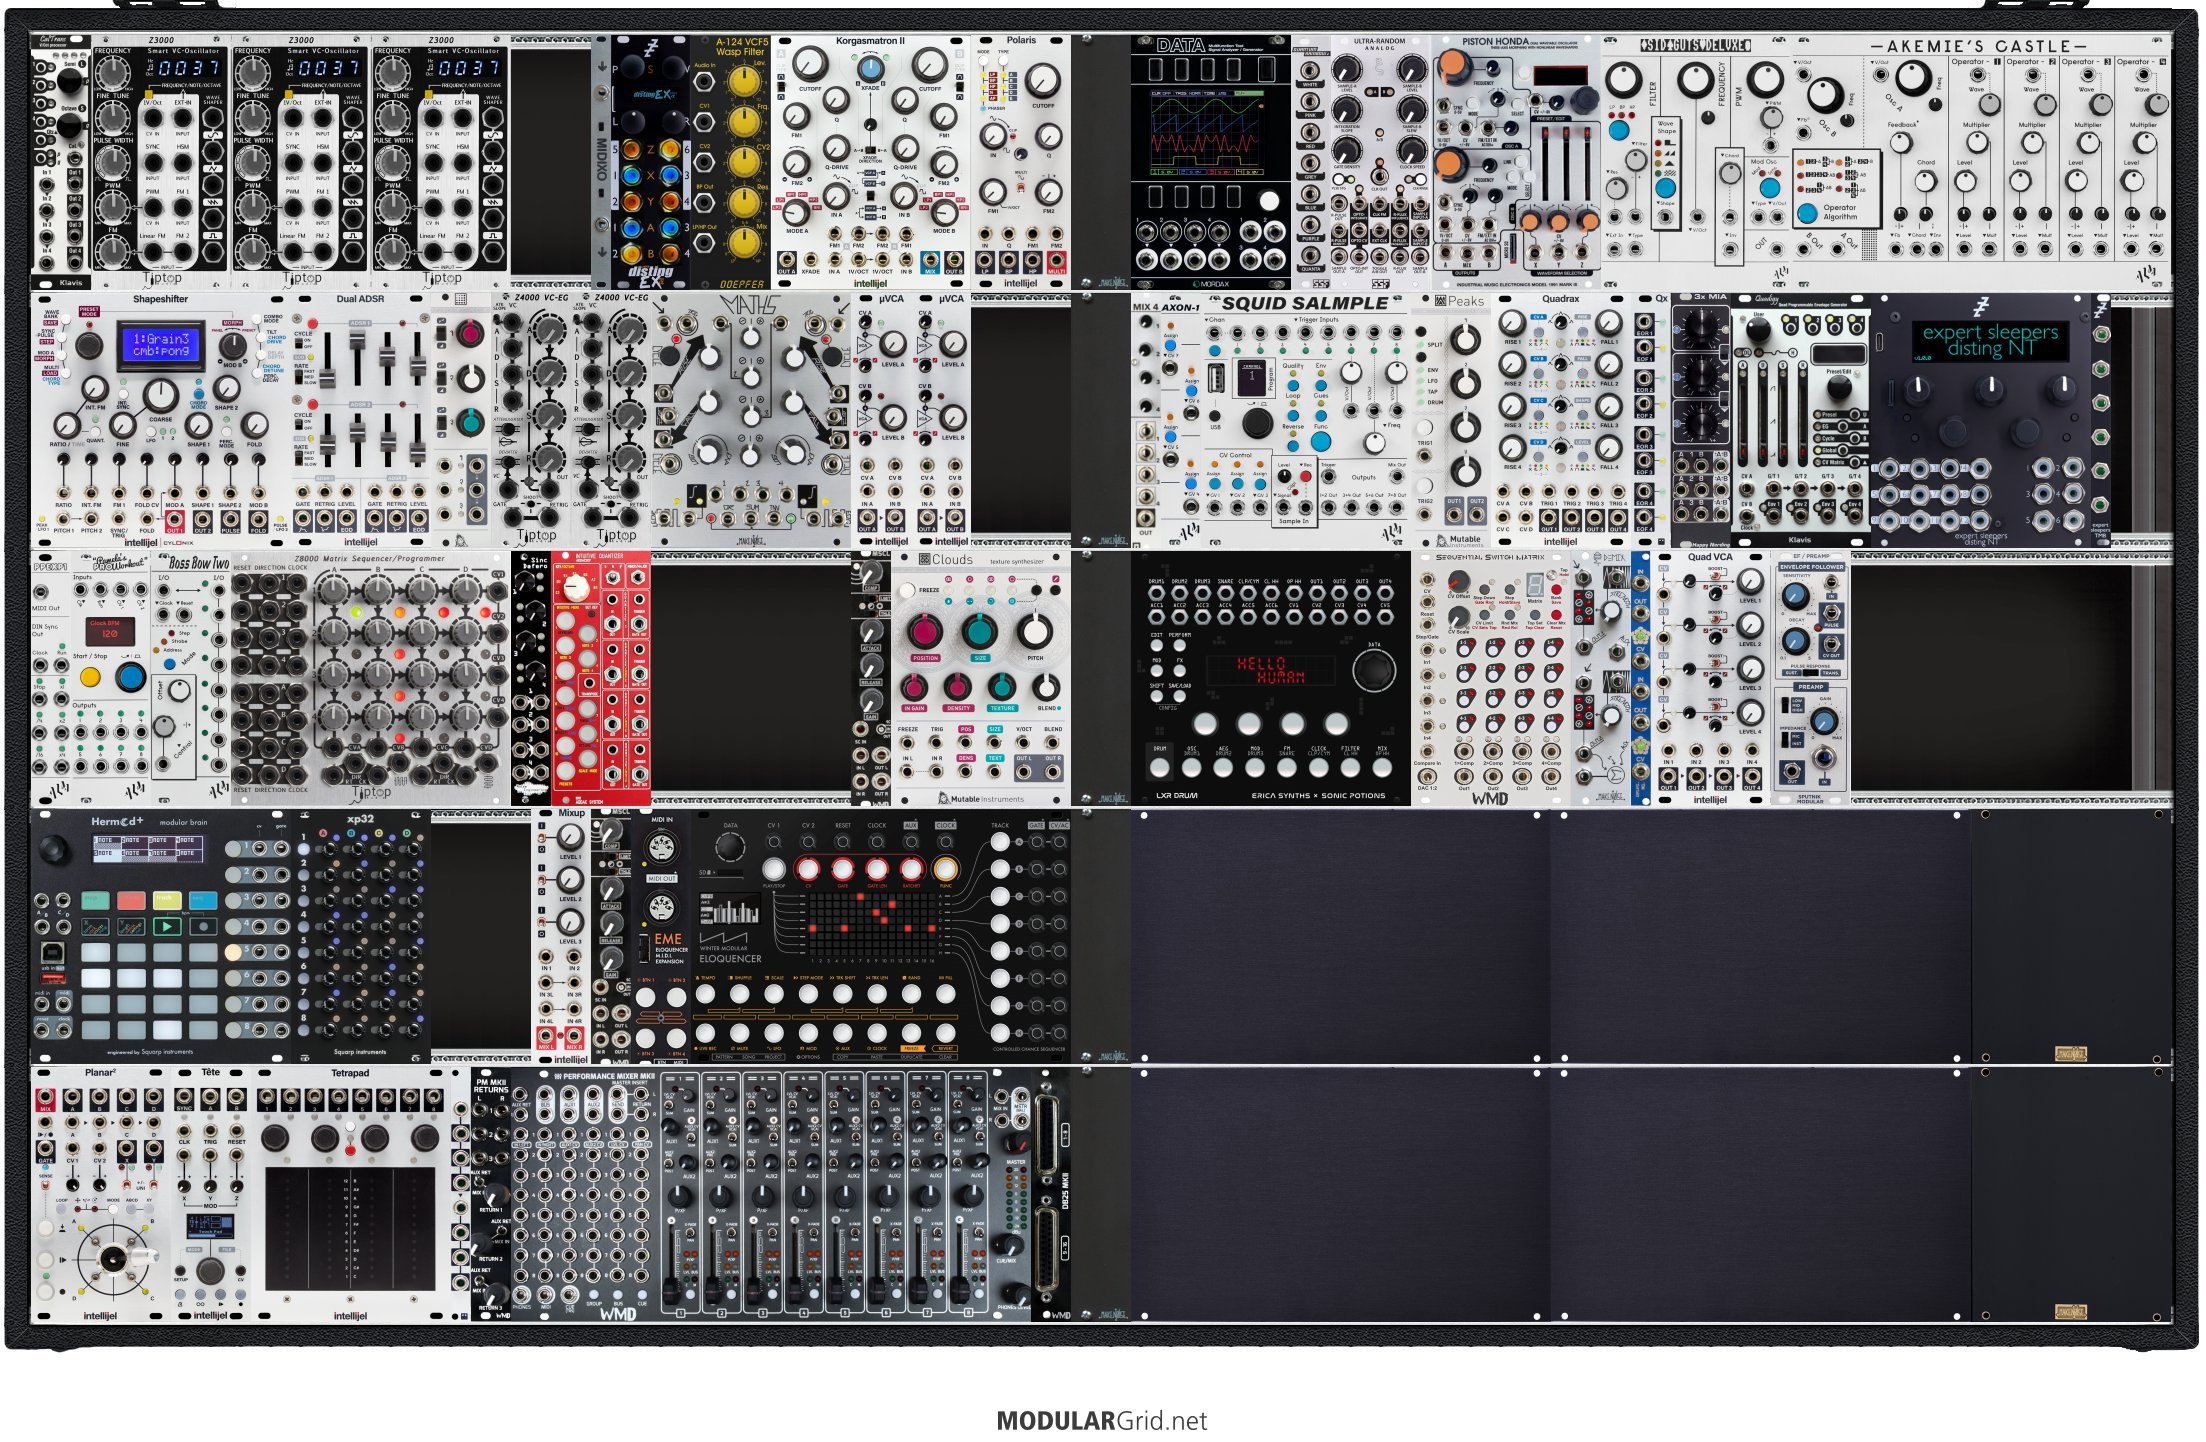This screenshot has width=2206, height=1442.
Task: Click the Eloquencer GATE LEN button
Action: (x=876, y=868)
